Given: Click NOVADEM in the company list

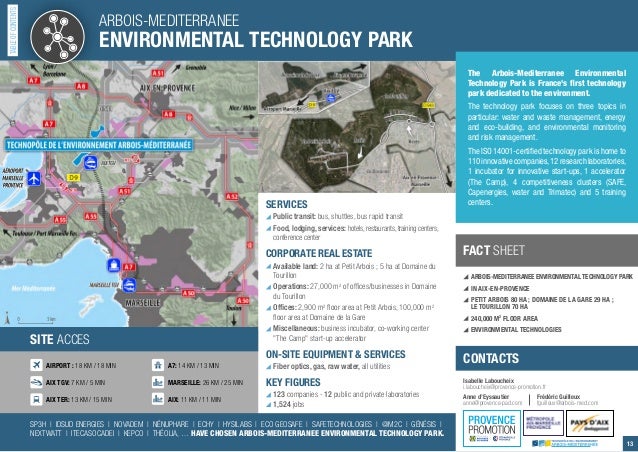Looking at the screenshot, I should (128, 424).
